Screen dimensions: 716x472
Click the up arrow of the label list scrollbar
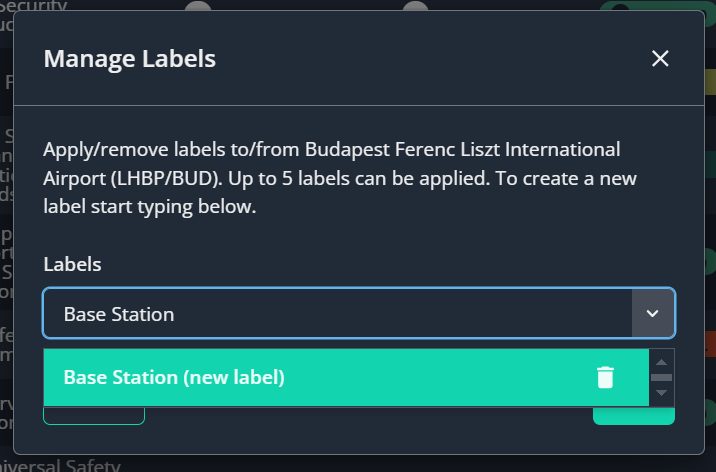[x=661, y=362]
